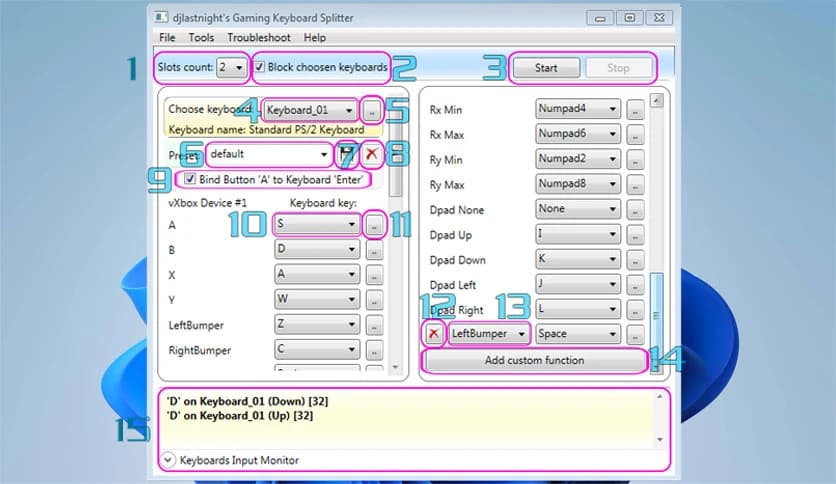Remove the LeftBumper custom function with red X
This screenshot has height=484, width=836.
click(434, 333)
